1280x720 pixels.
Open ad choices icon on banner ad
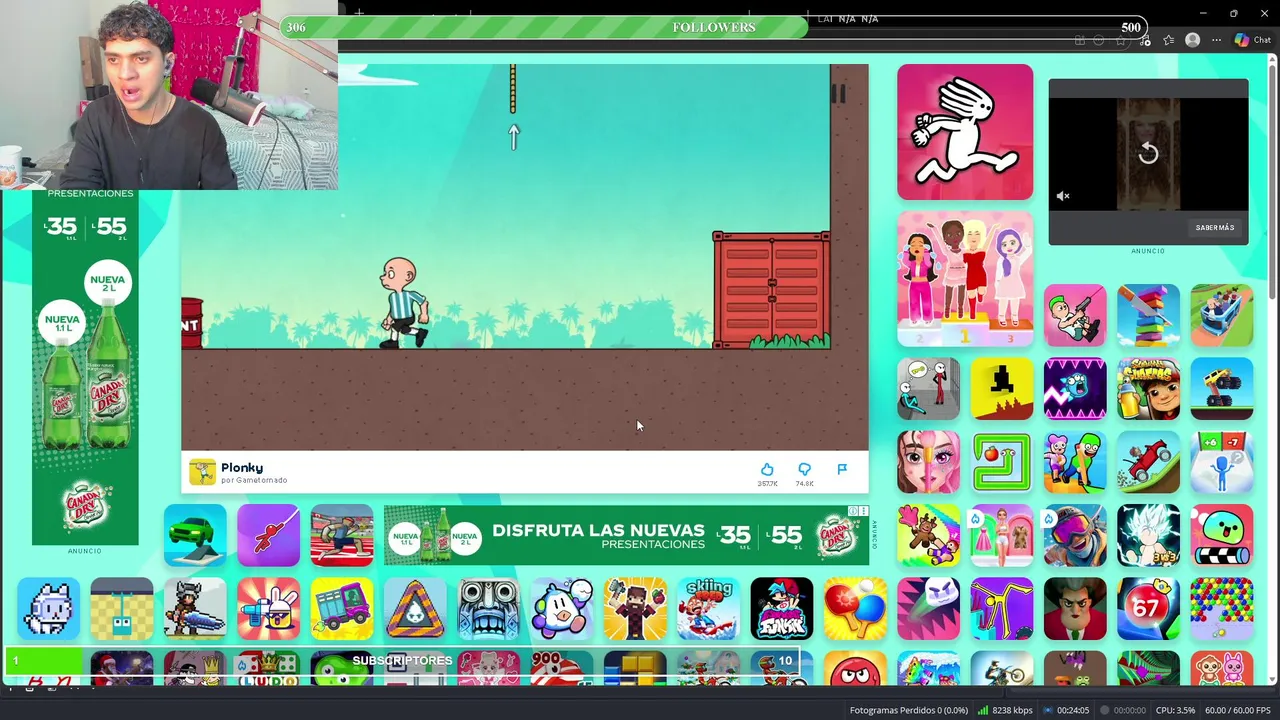coord(853,511)
